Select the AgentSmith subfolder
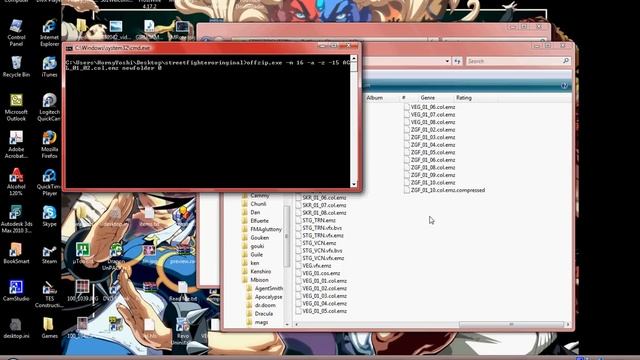 (269, 288)
